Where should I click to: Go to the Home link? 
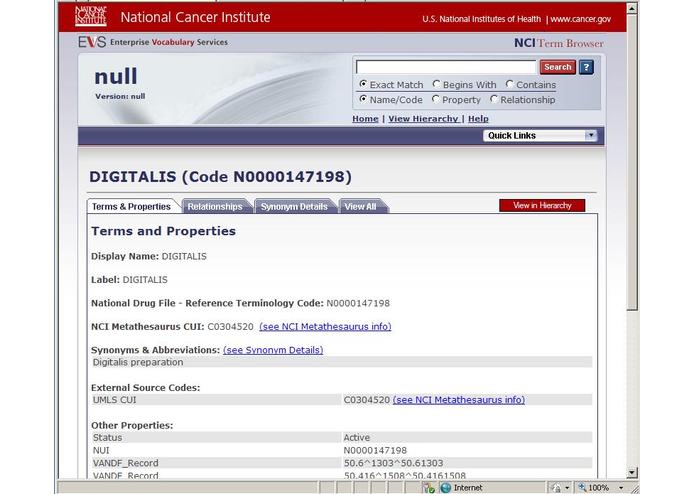tap(365, 119)
